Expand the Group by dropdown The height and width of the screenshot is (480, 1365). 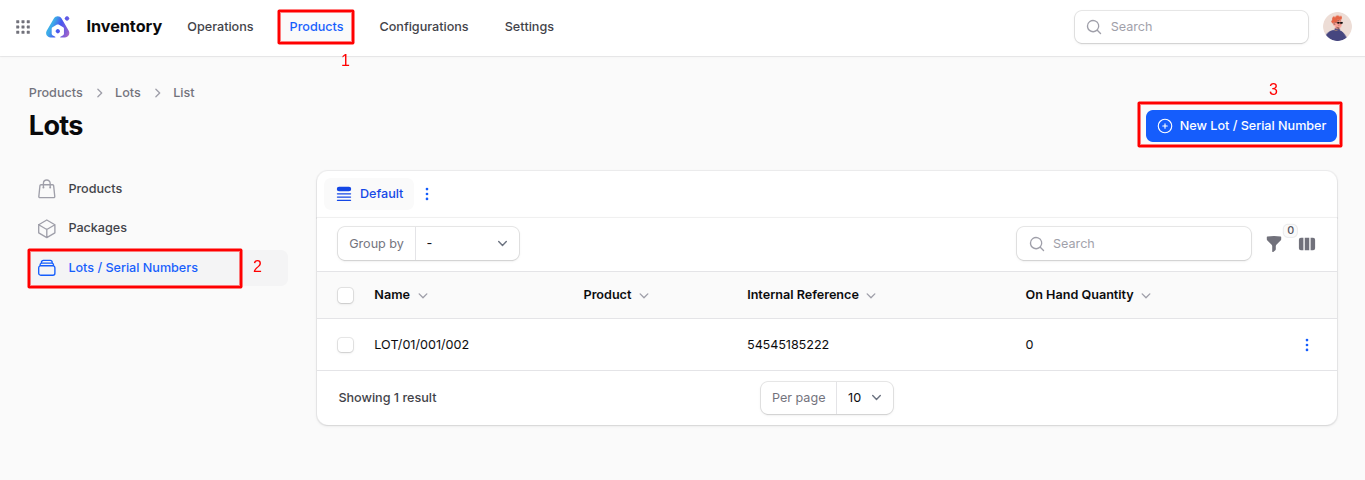(467, 244)
